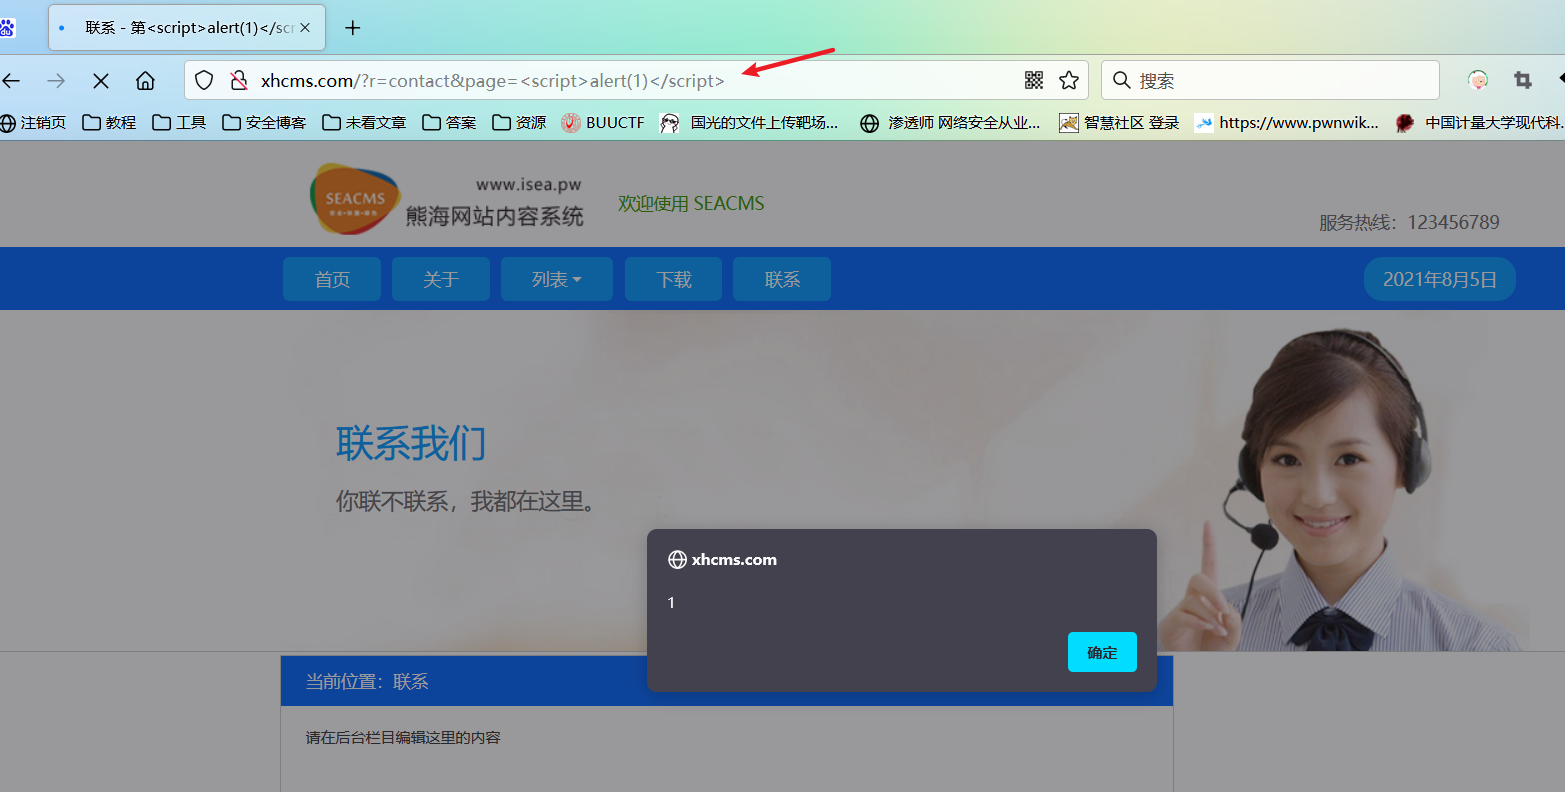Image resolution: width=1565 pixels, height=792 pixels.
Task: Open a new tab with plus button
Action: click(352, 28)
